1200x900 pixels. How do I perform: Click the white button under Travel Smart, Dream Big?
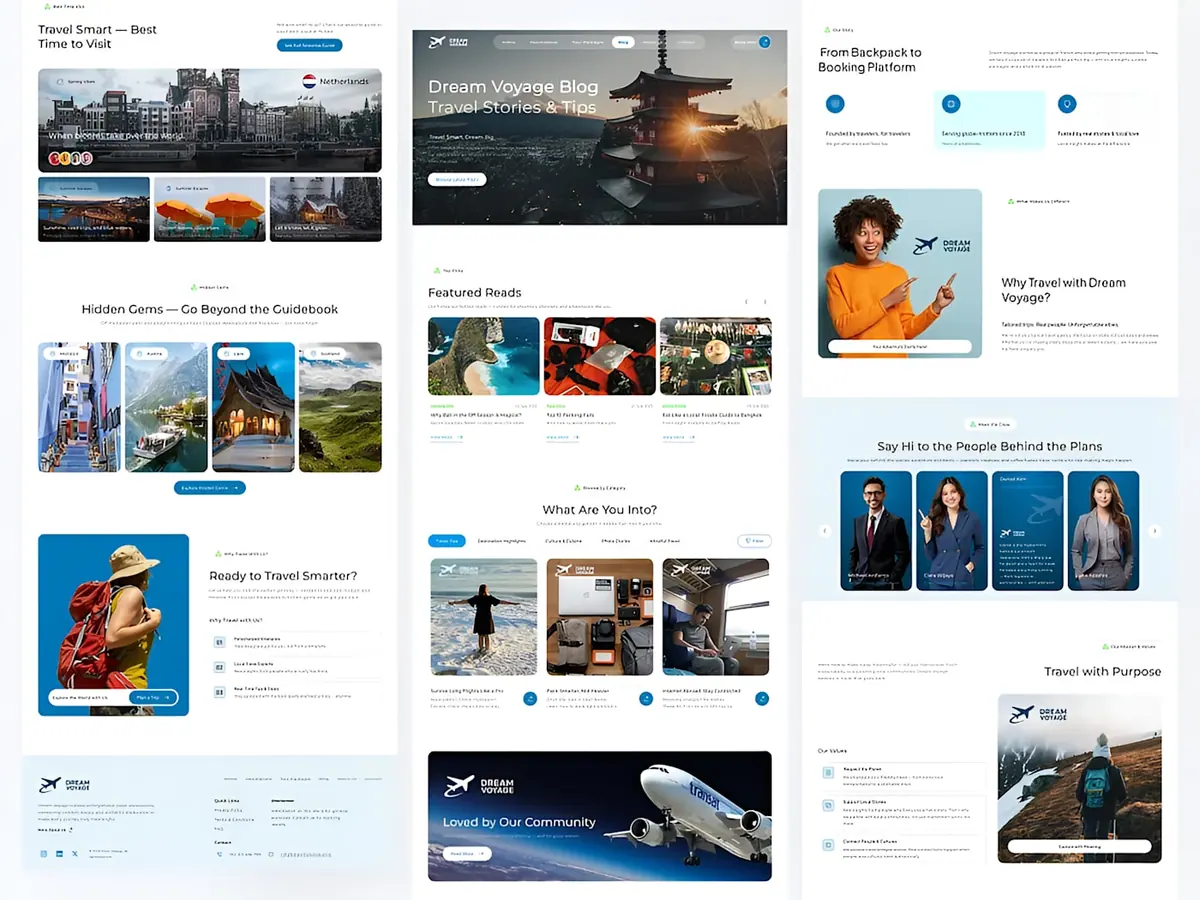coord(457,180)
